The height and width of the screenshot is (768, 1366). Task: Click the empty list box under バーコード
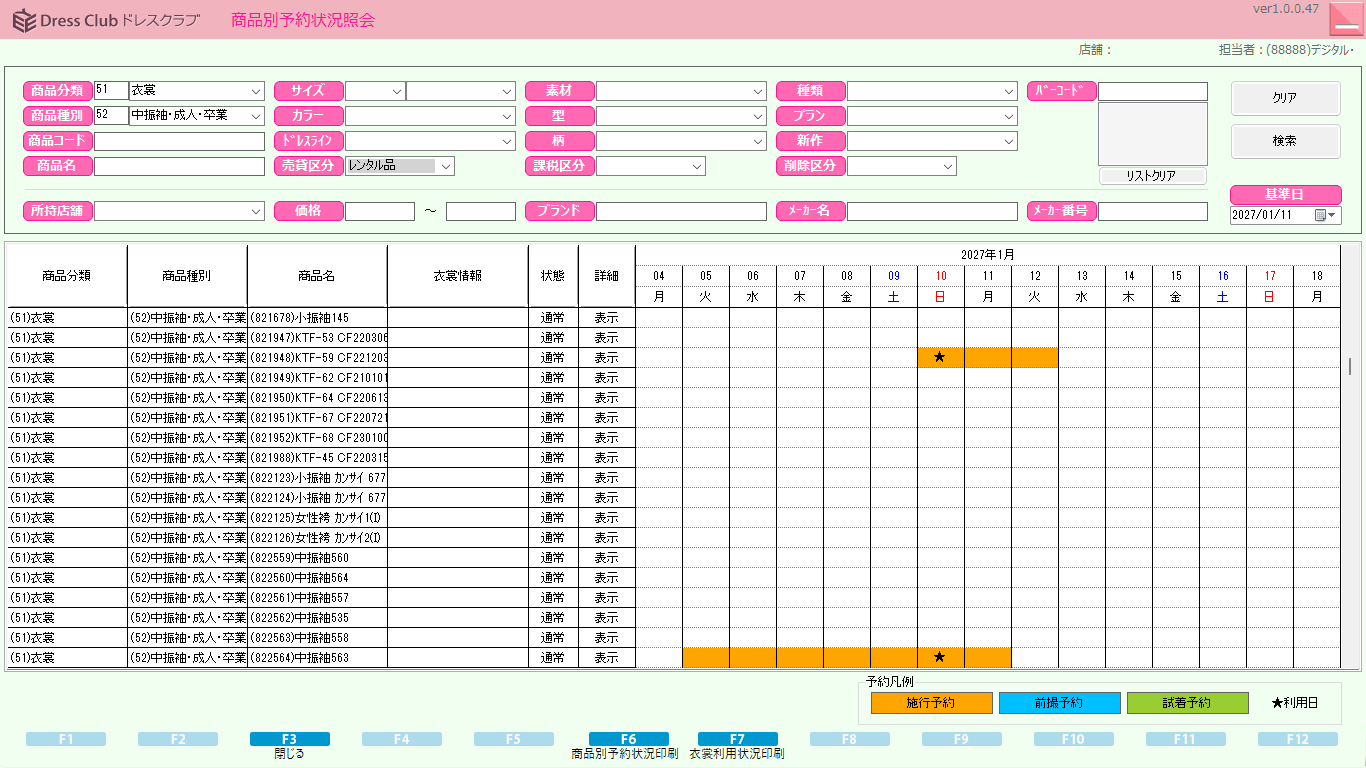point(1152,134)
